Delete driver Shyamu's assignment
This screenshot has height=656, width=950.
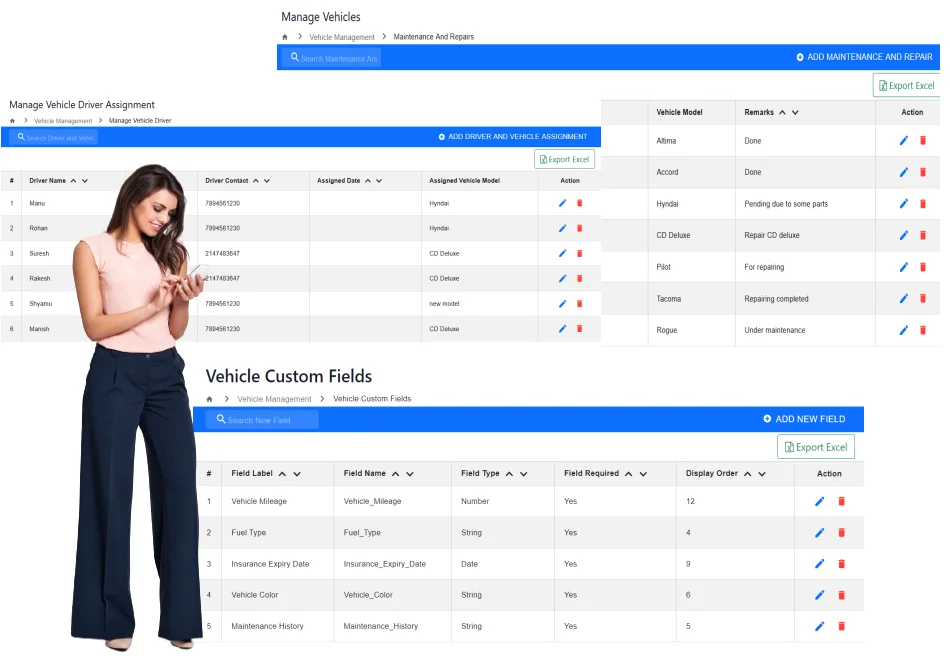click(579, 303)
